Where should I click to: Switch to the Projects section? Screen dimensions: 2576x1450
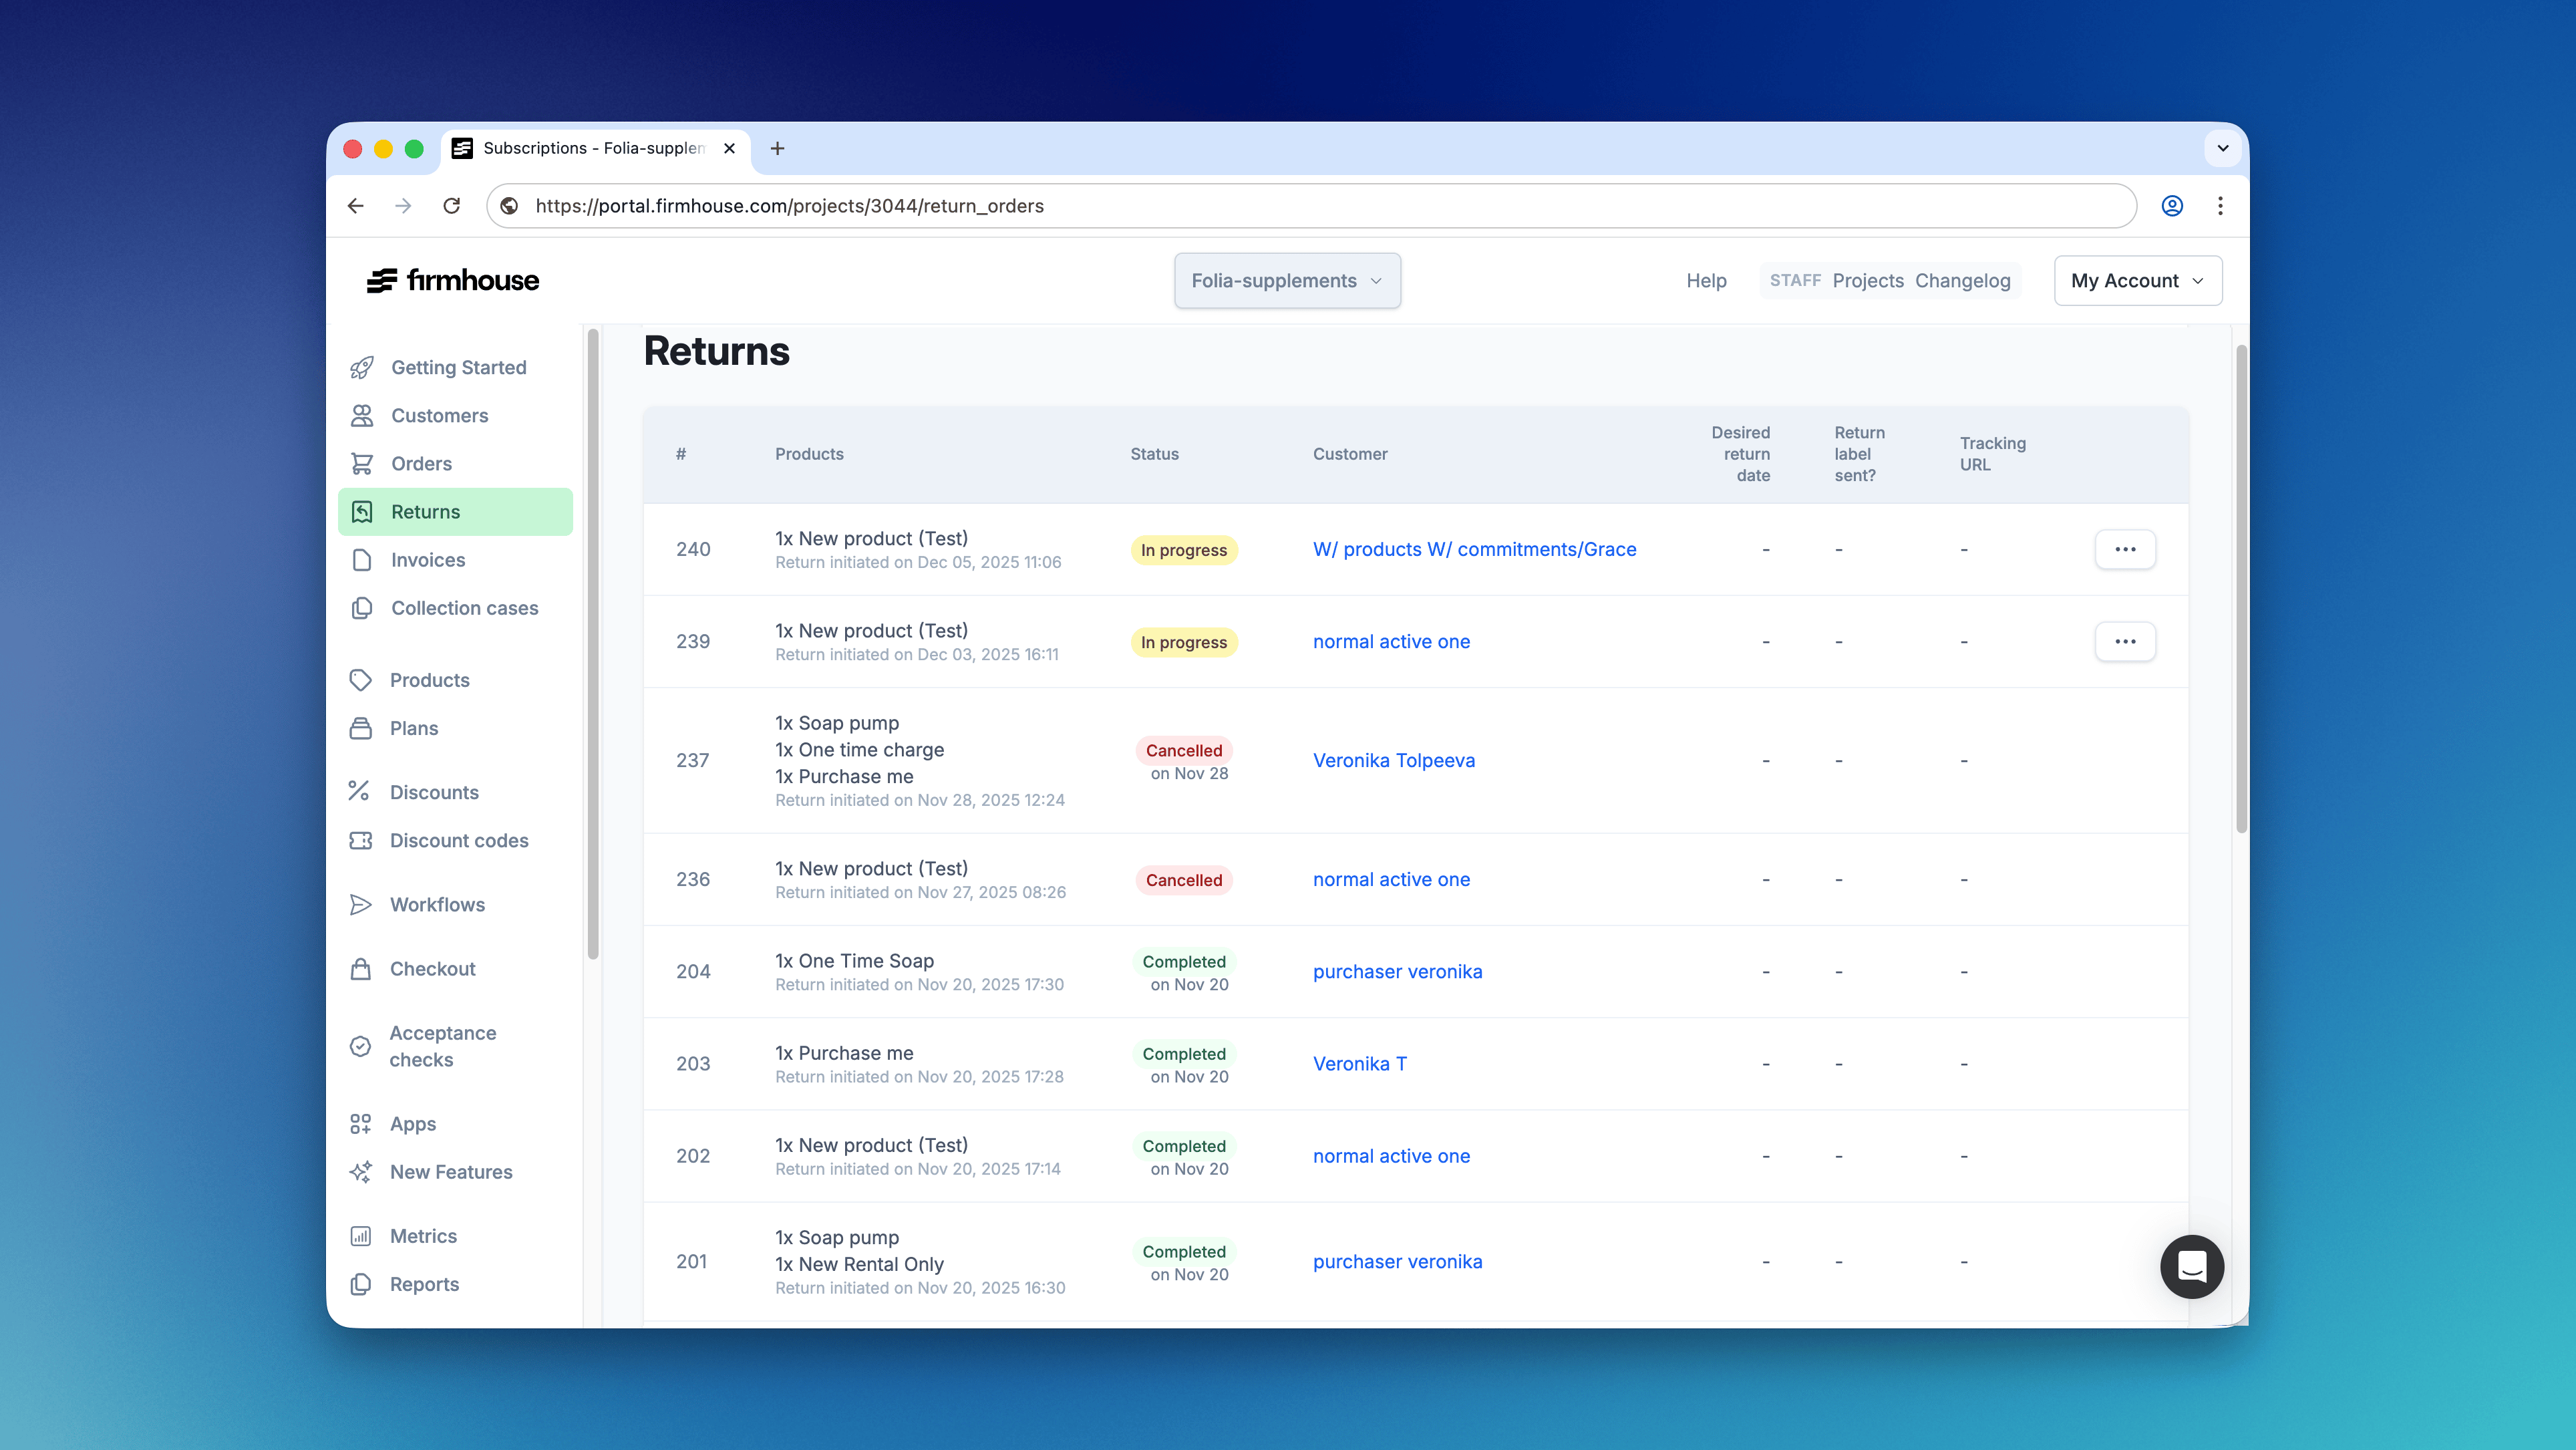pos(1867,280)
